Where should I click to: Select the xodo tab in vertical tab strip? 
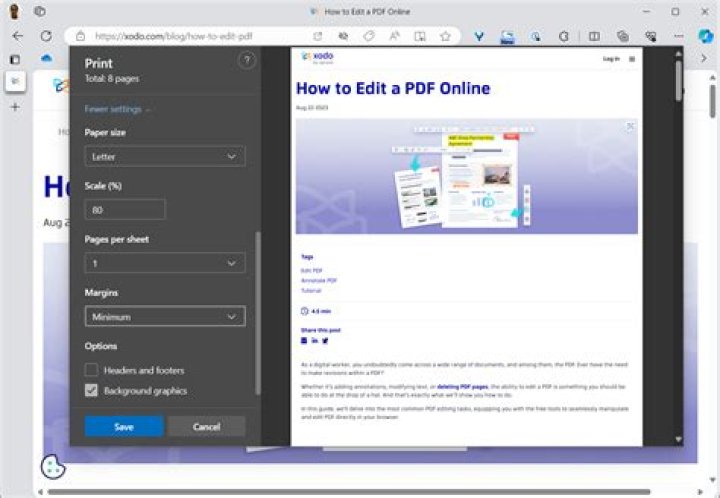click(15, 82)
